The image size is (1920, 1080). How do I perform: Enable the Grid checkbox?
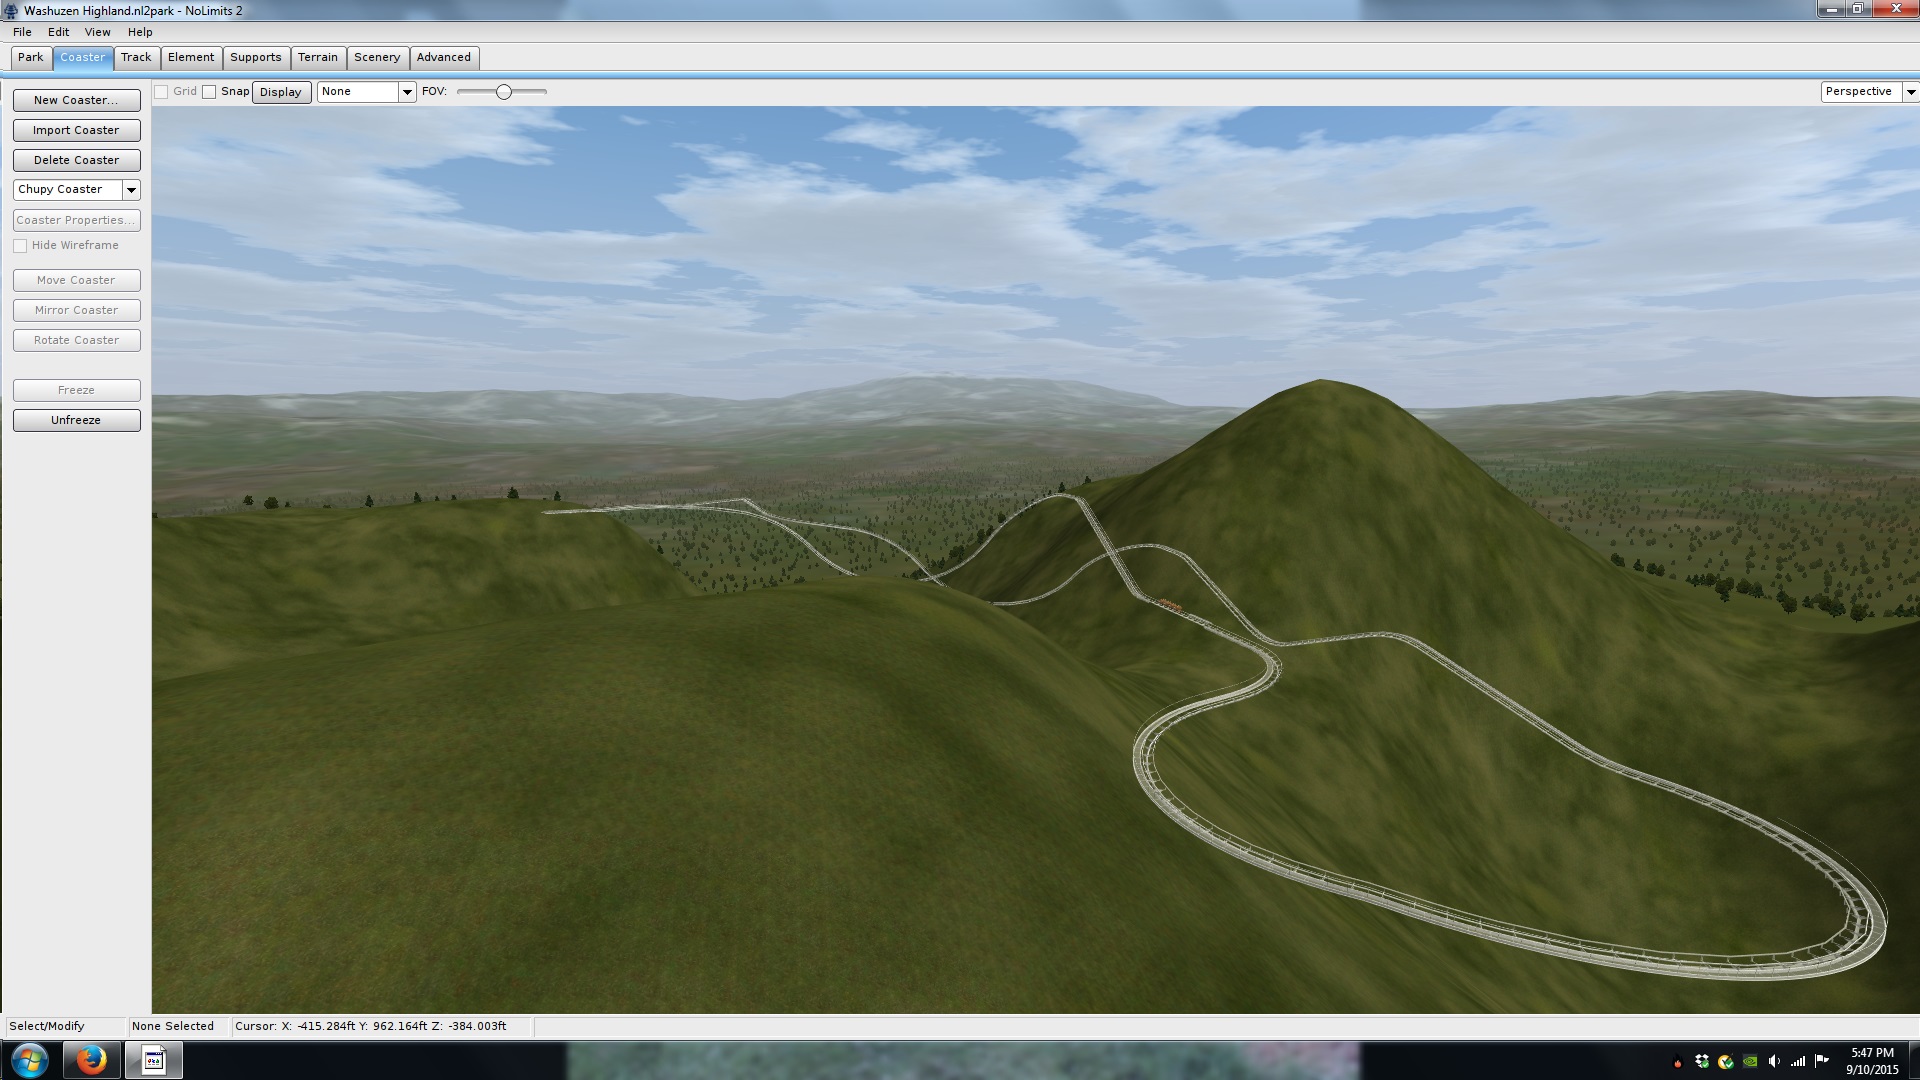tap(161, 92)
